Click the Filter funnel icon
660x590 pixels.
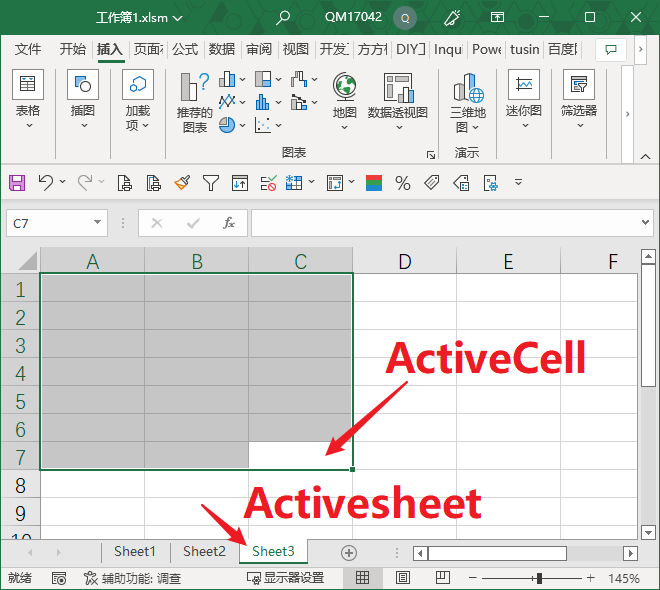[210, 183]
